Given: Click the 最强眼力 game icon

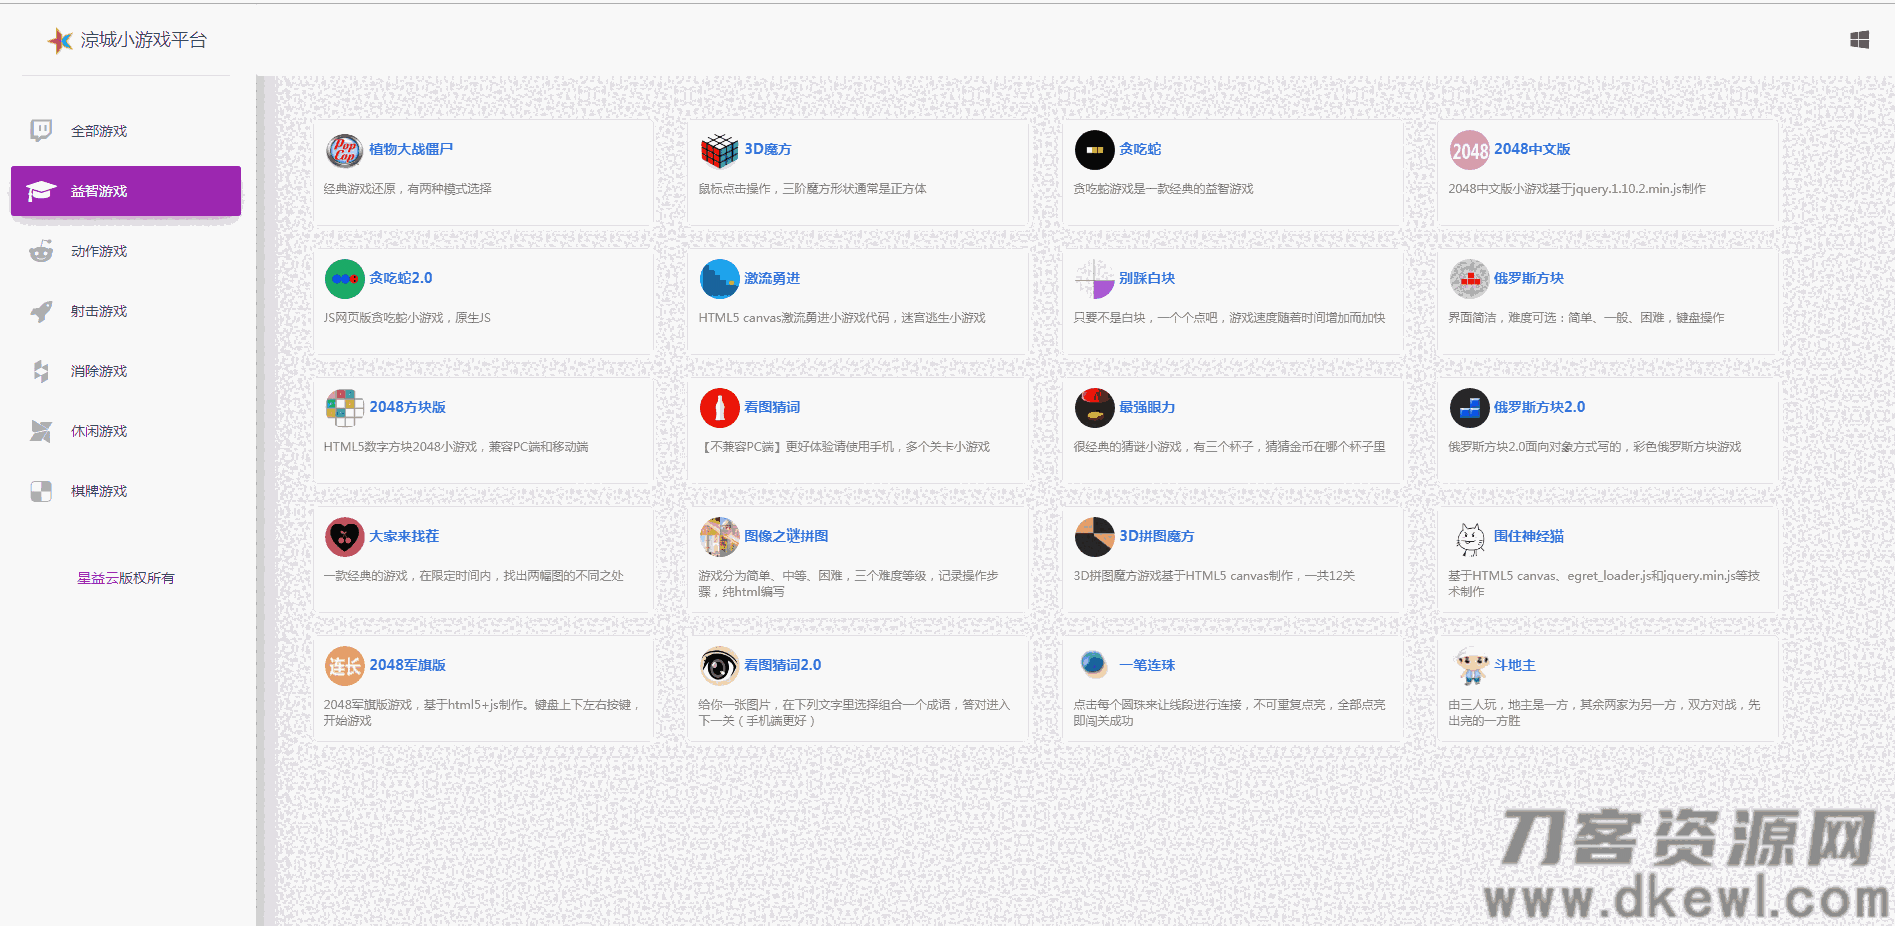Looking at the screenshot, I should click(x=1094, y=408).
